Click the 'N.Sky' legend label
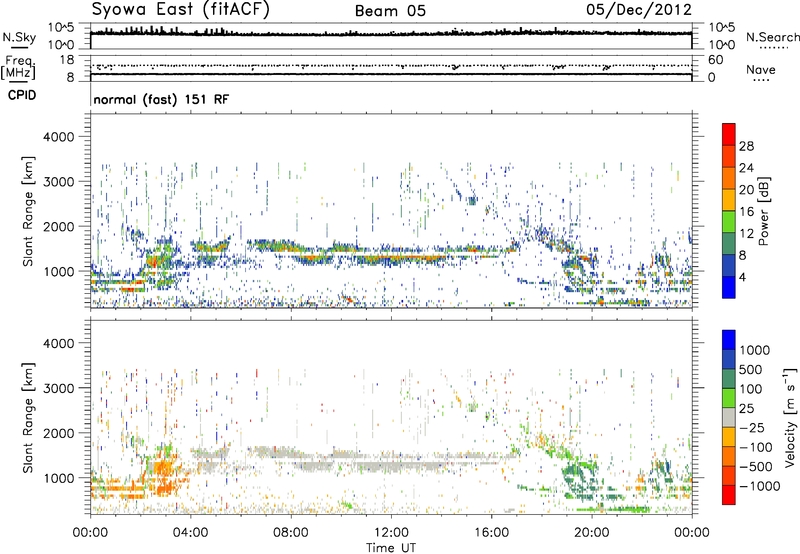 [19, 37]
